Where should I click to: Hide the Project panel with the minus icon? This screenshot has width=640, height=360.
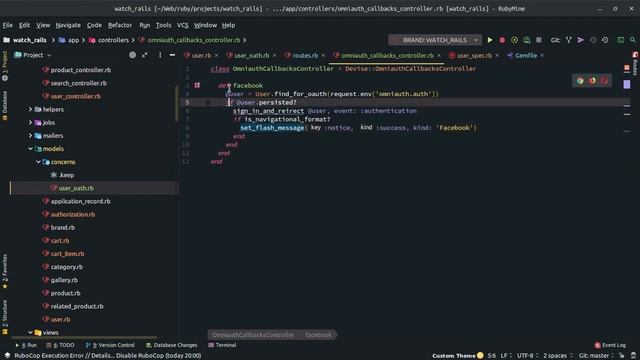[172, 55]
